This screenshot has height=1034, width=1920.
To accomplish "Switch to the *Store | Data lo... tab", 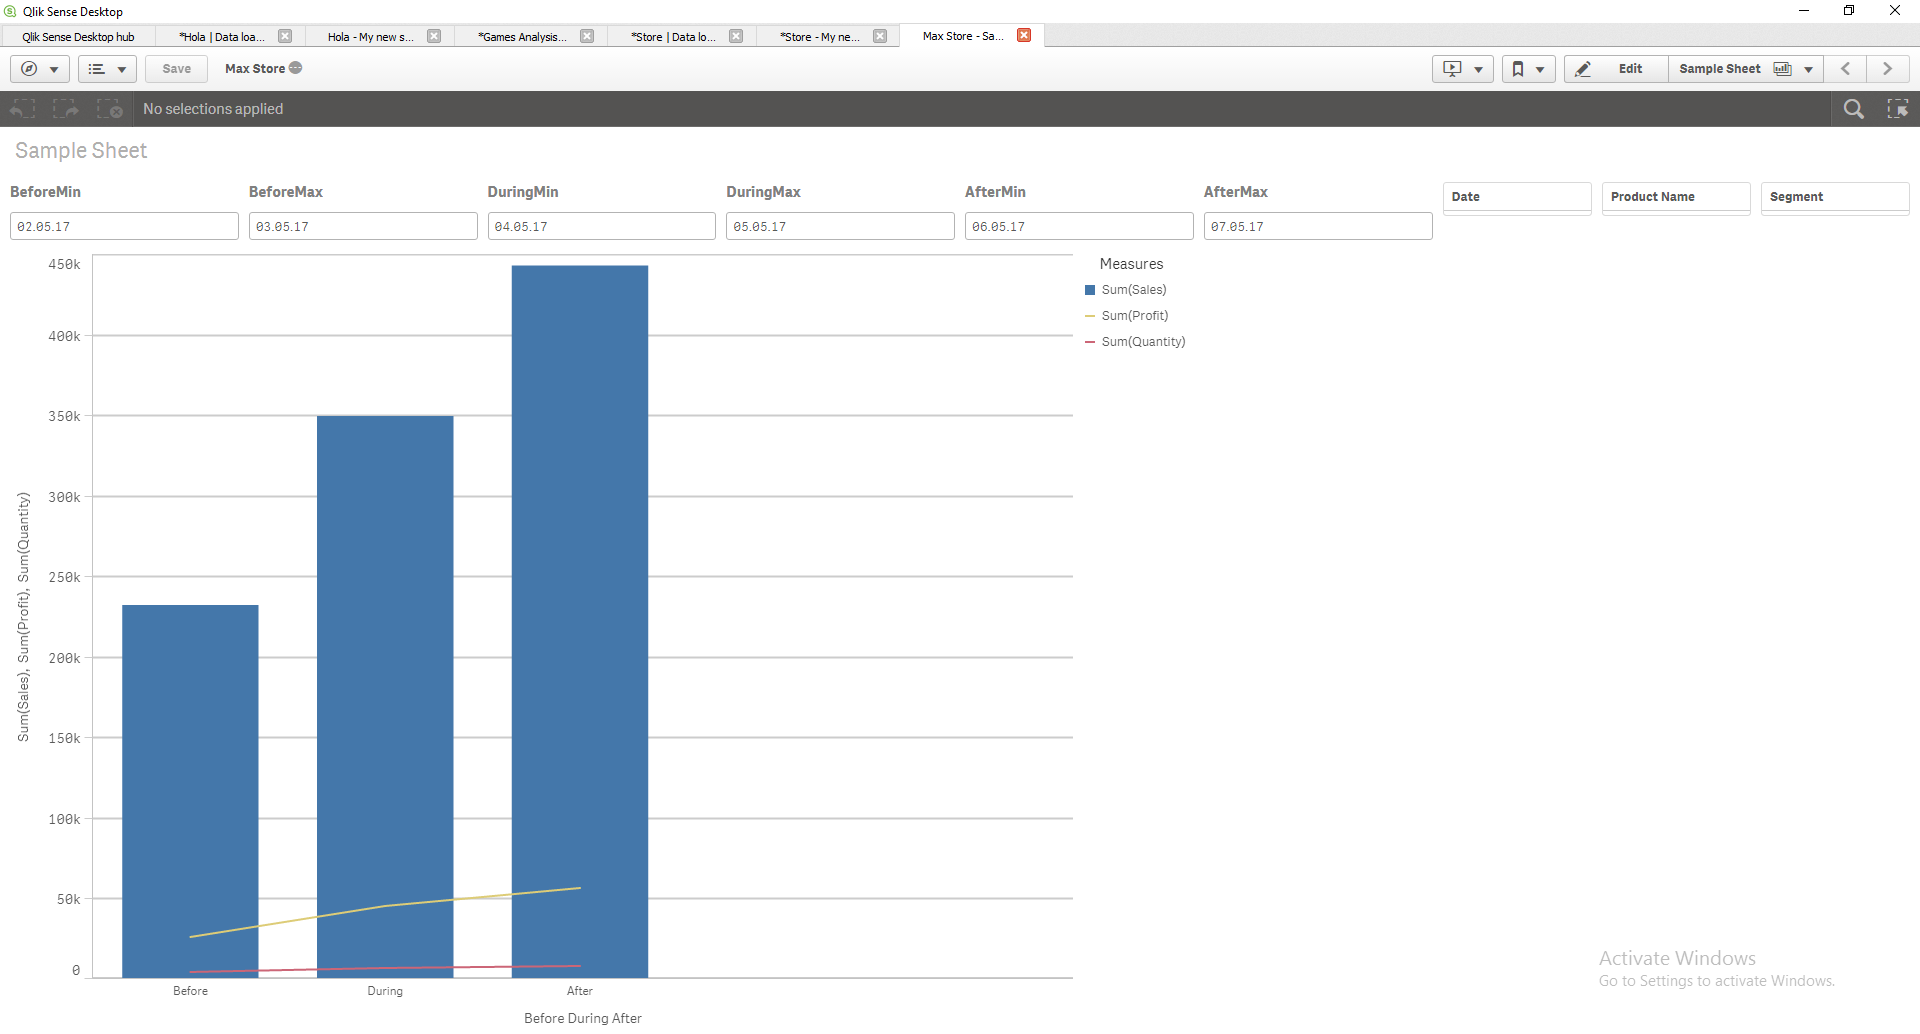I will (x=673, y=37).
